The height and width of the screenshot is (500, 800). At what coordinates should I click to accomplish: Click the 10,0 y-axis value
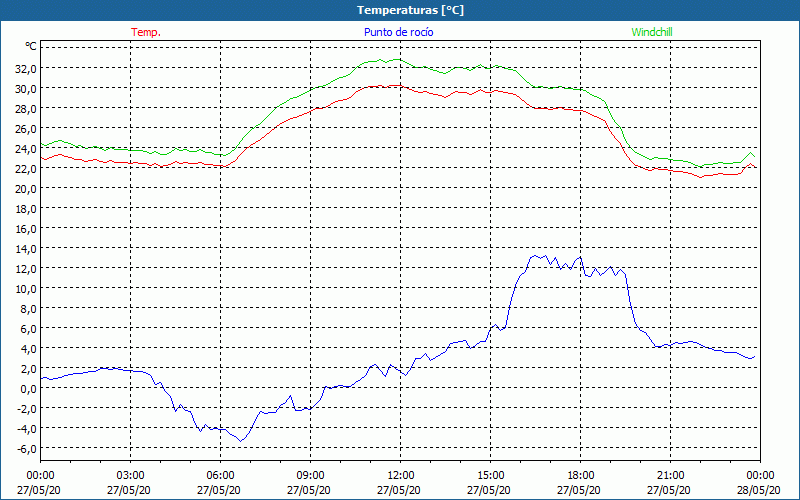point(27,289)
